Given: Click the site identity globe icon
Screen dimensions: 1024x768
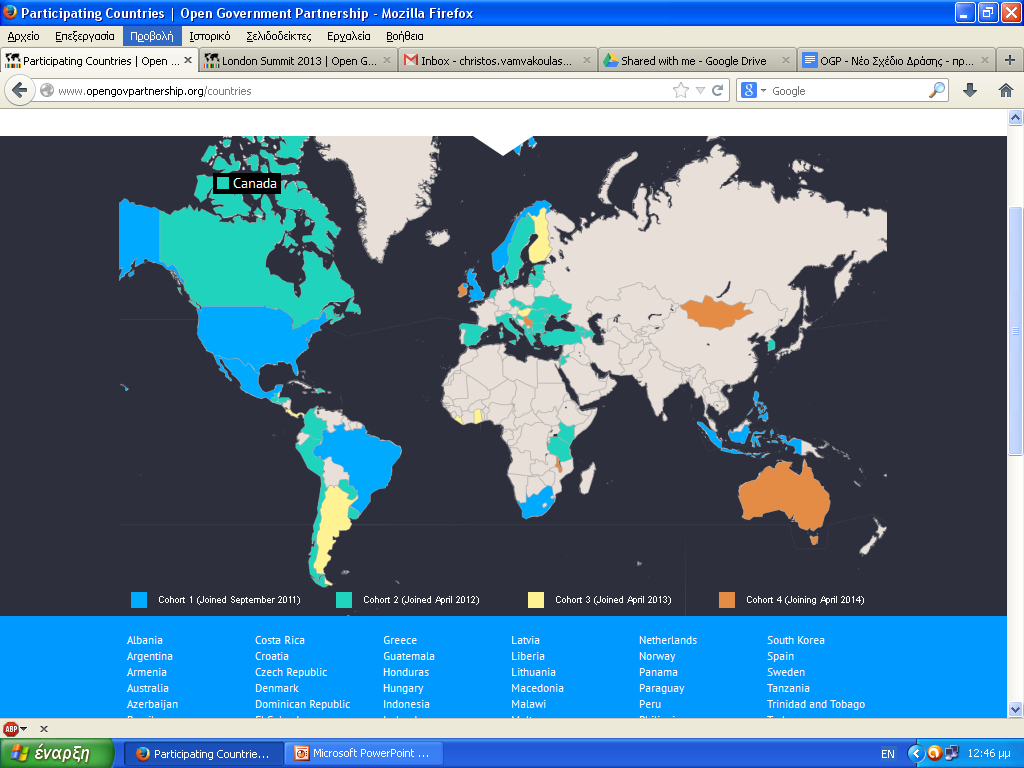Looking at the screenshot, I should click(47, 90).
